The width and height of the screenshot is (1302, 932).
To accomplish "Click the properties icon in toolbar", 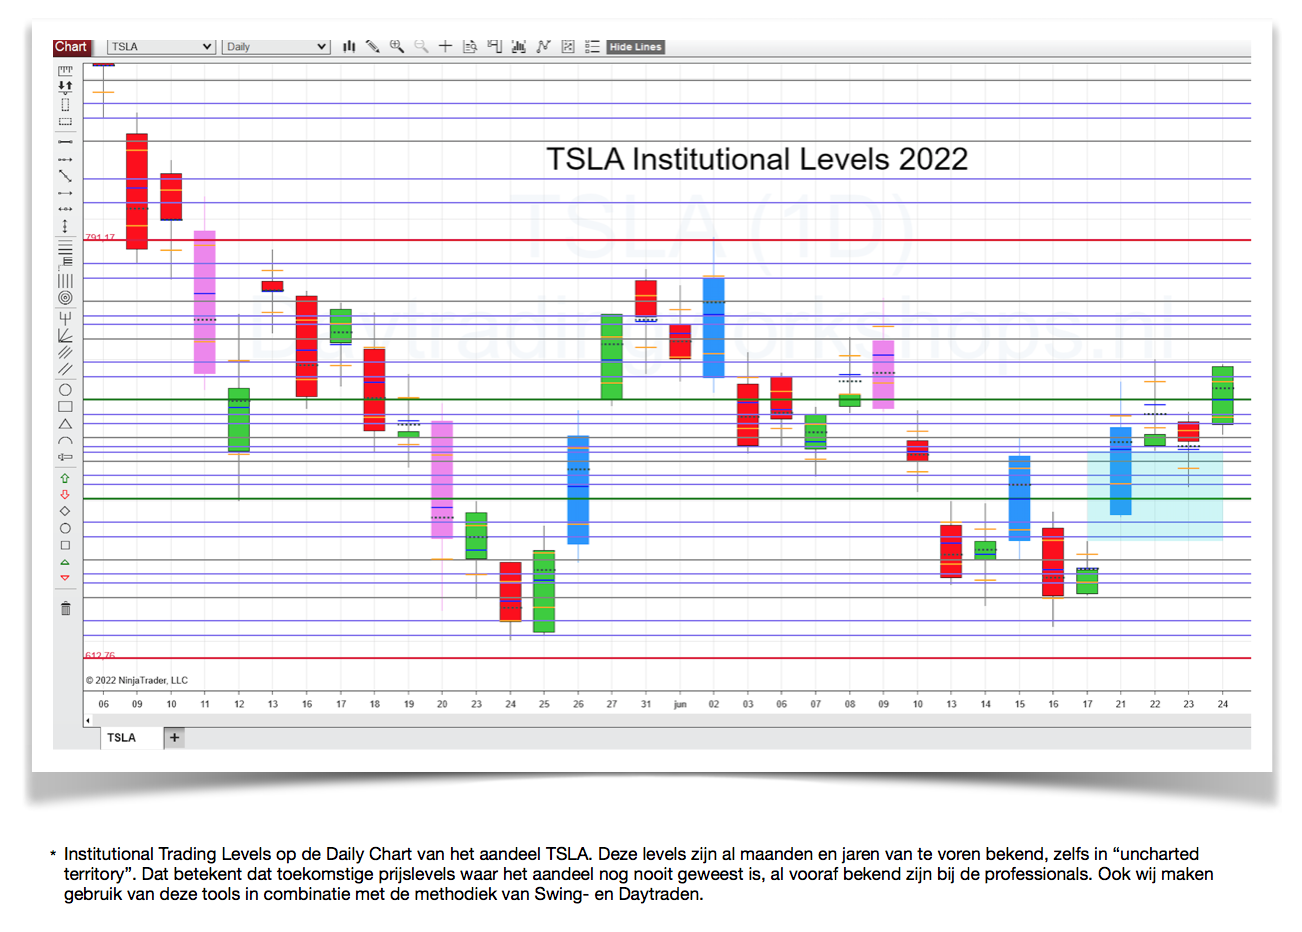I will coord(568,46).
